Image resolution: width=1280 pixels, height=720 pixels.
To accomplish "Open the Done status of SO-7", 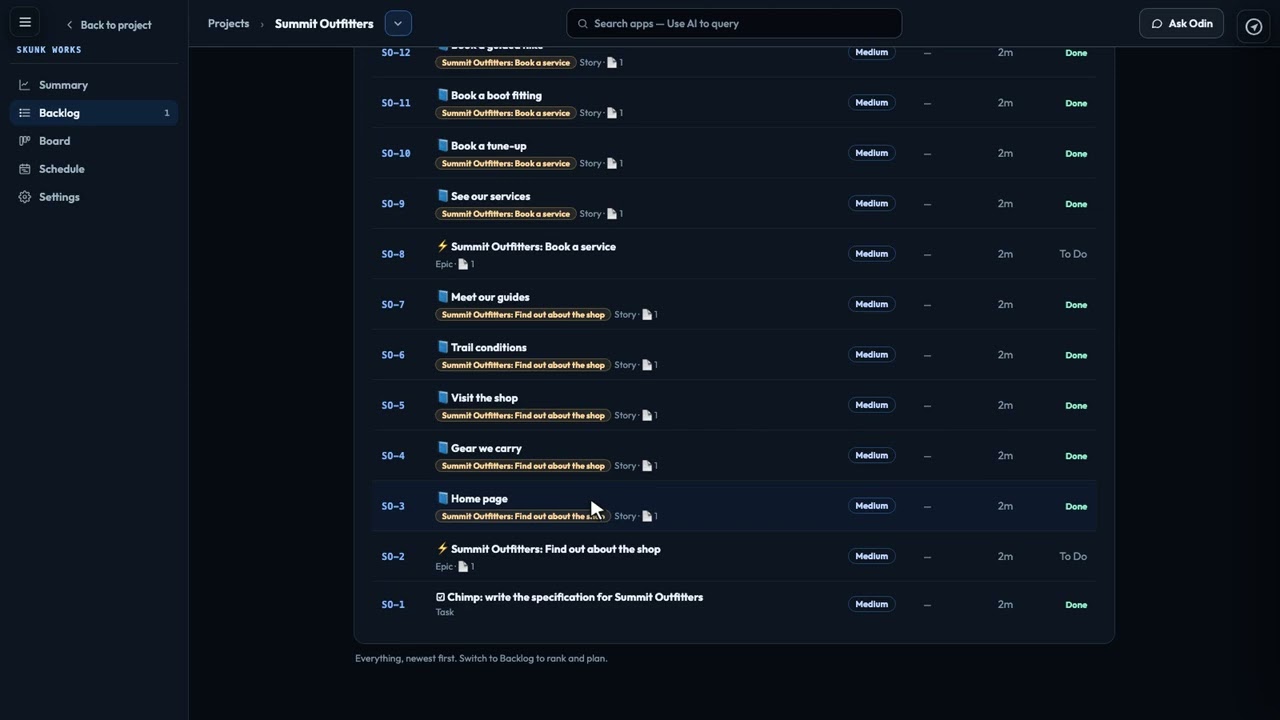I will 1076,305.
